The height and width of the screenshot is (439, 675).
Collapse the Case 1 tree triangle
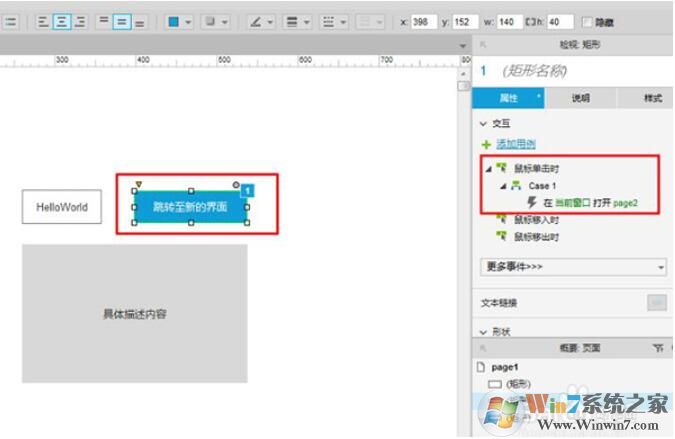[503, 186]
